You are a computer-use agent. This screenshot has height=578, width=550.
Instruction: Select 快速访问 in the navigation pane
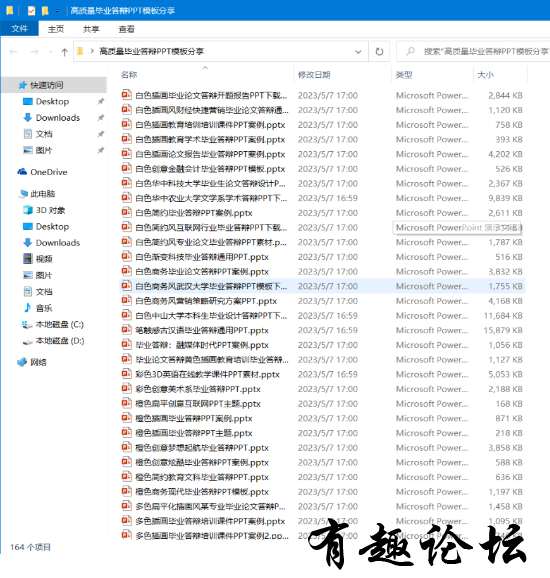54,85
